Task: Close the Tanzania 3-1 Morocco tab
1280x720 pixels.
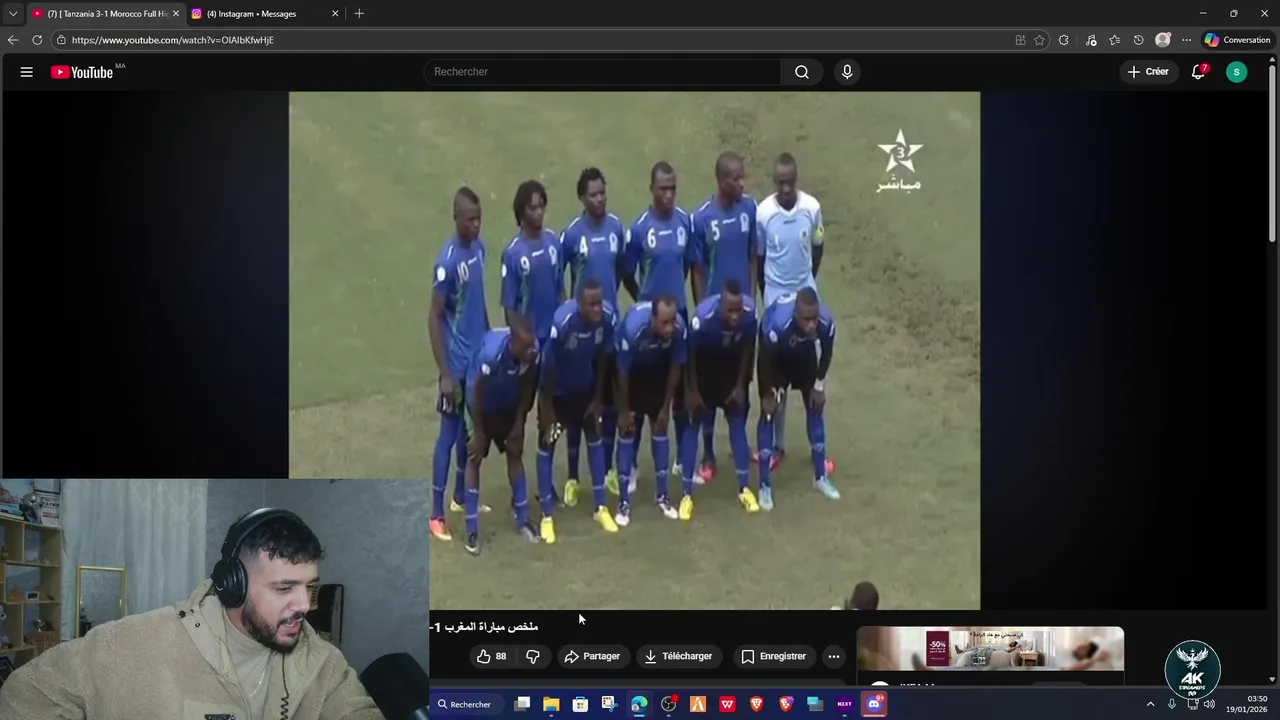Action: [175, 14]
